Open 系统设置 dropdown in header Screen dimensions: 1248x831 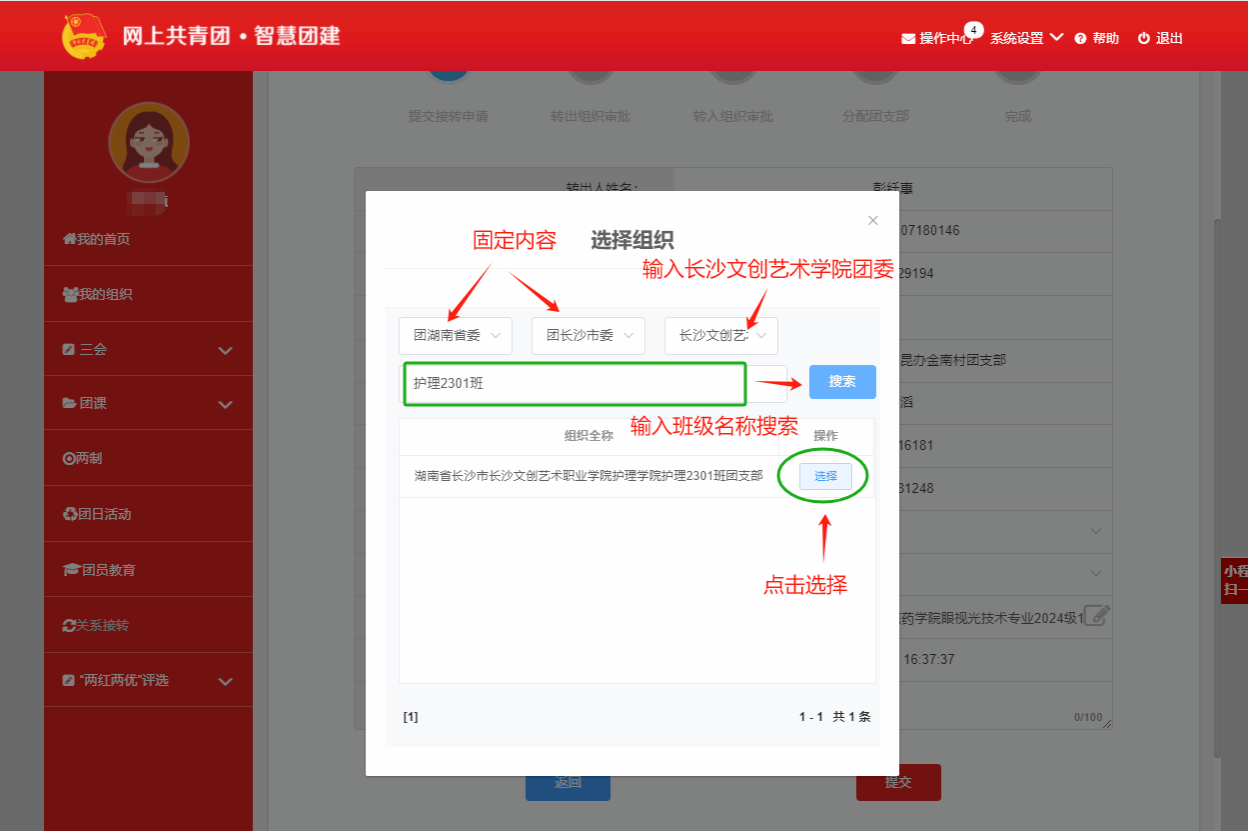pyautogui.click(x=1026, y=38)
